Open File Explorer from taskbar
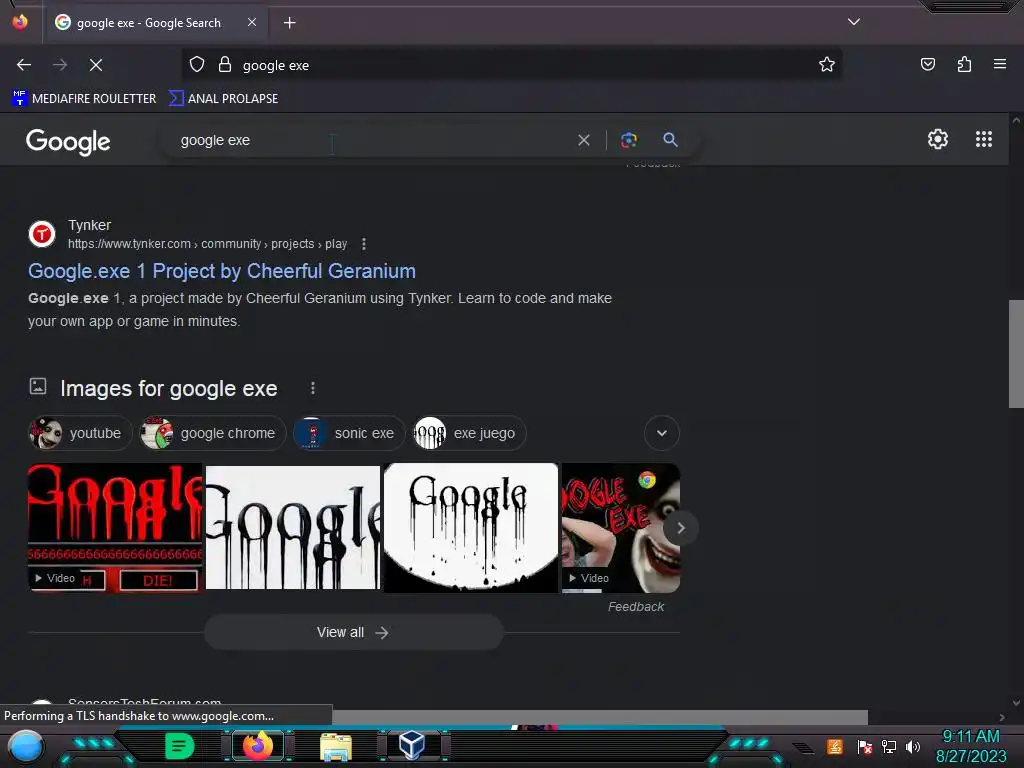The height and width of the screenshot is (768, 1024). click(x=336, y=747)
